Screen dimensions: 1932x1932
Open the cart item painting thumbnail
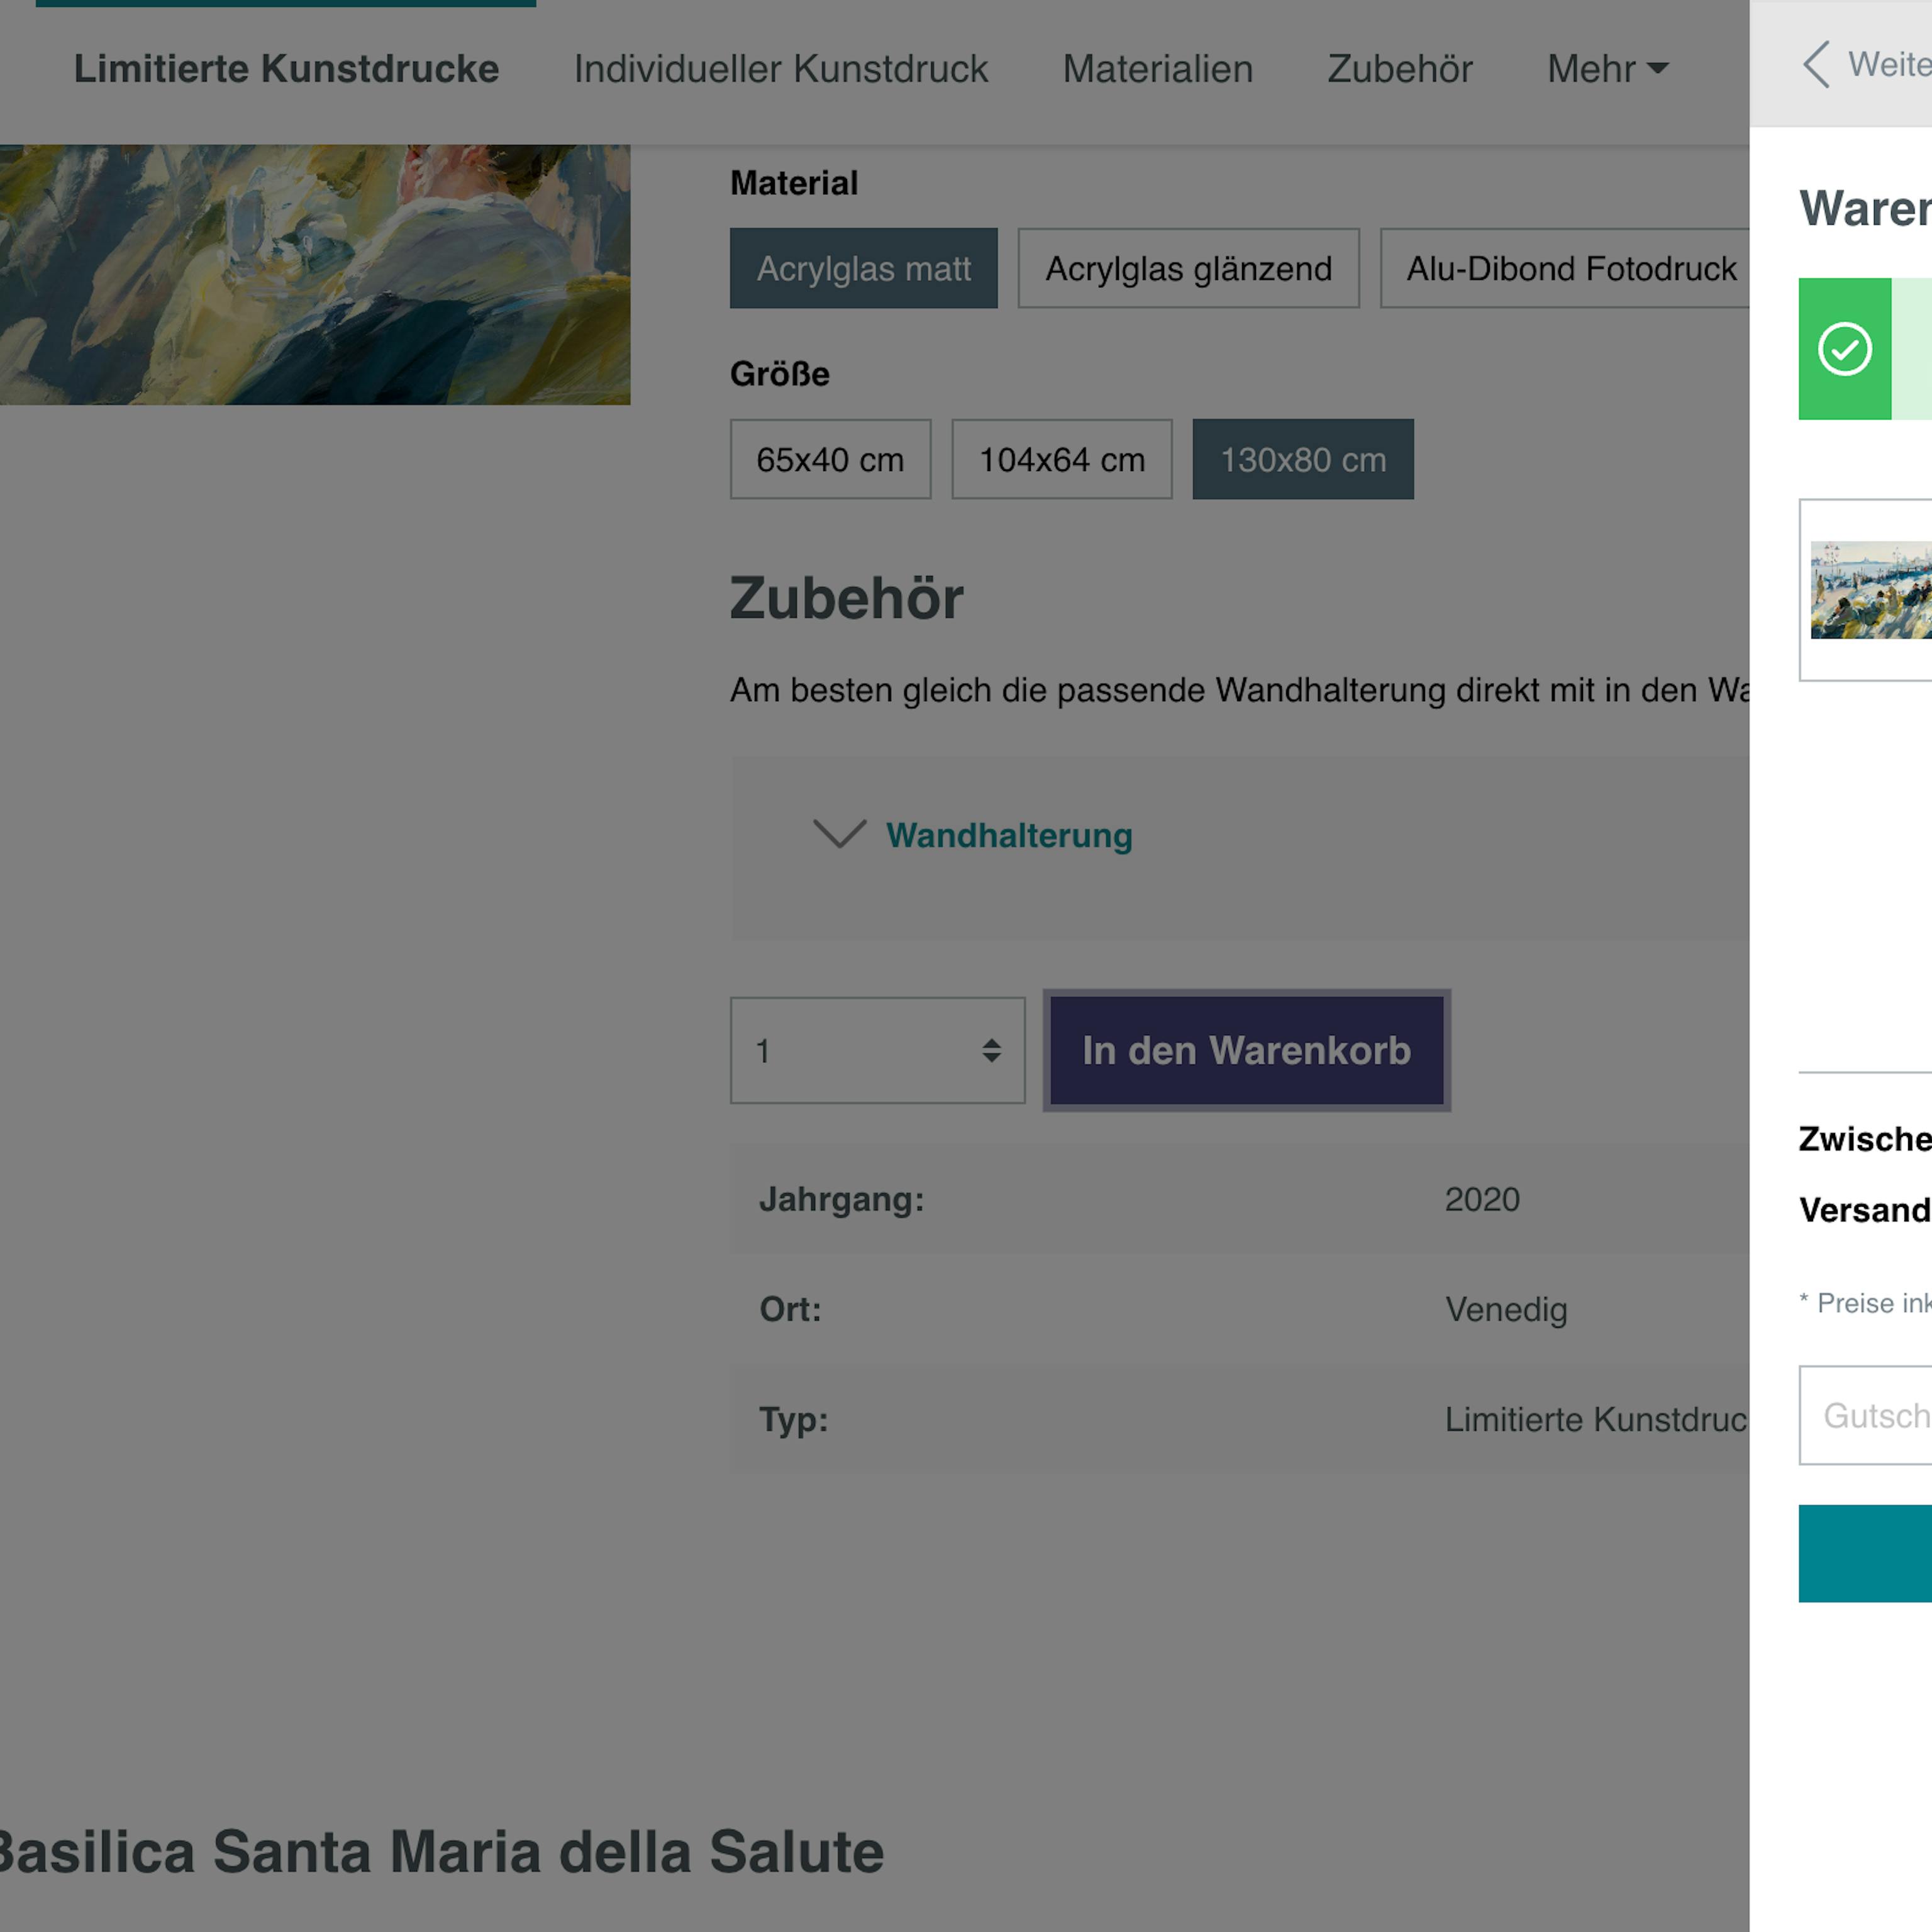1870,590
